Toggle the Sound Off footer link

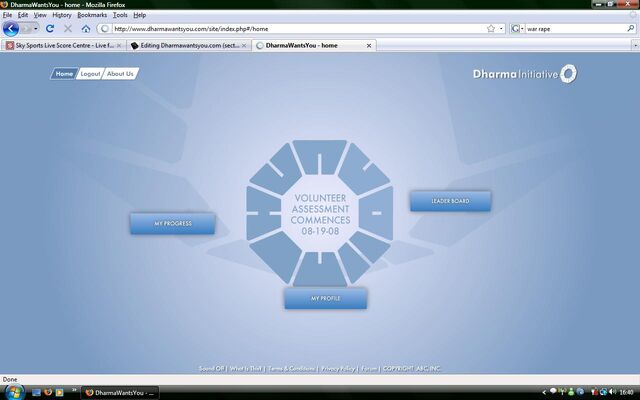[x=211, y=369]
